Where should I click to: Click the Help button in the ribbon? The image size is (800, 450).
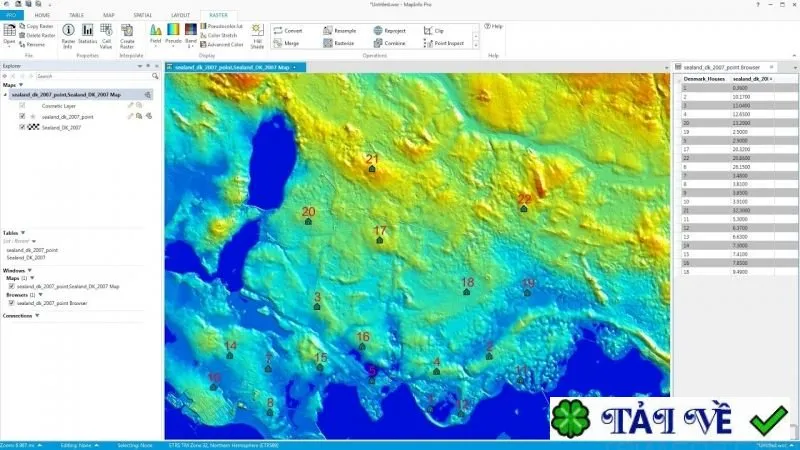[x=493, y=26]
